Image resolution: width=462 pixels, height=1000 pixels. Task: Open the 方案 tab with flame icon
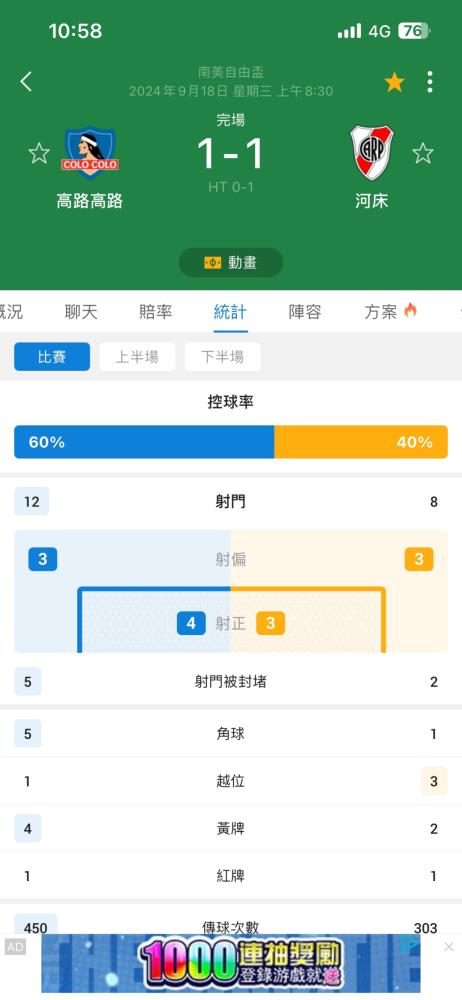click(x=391, y=312)
